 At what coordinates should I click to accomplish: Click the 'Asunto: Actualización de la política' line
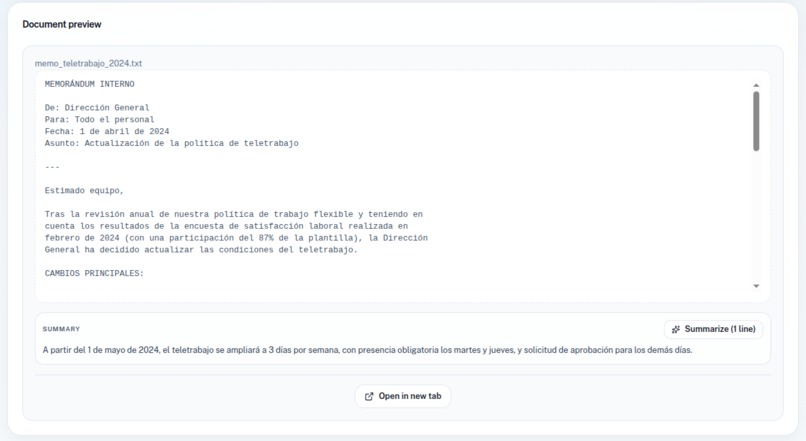tap(172, 143)
